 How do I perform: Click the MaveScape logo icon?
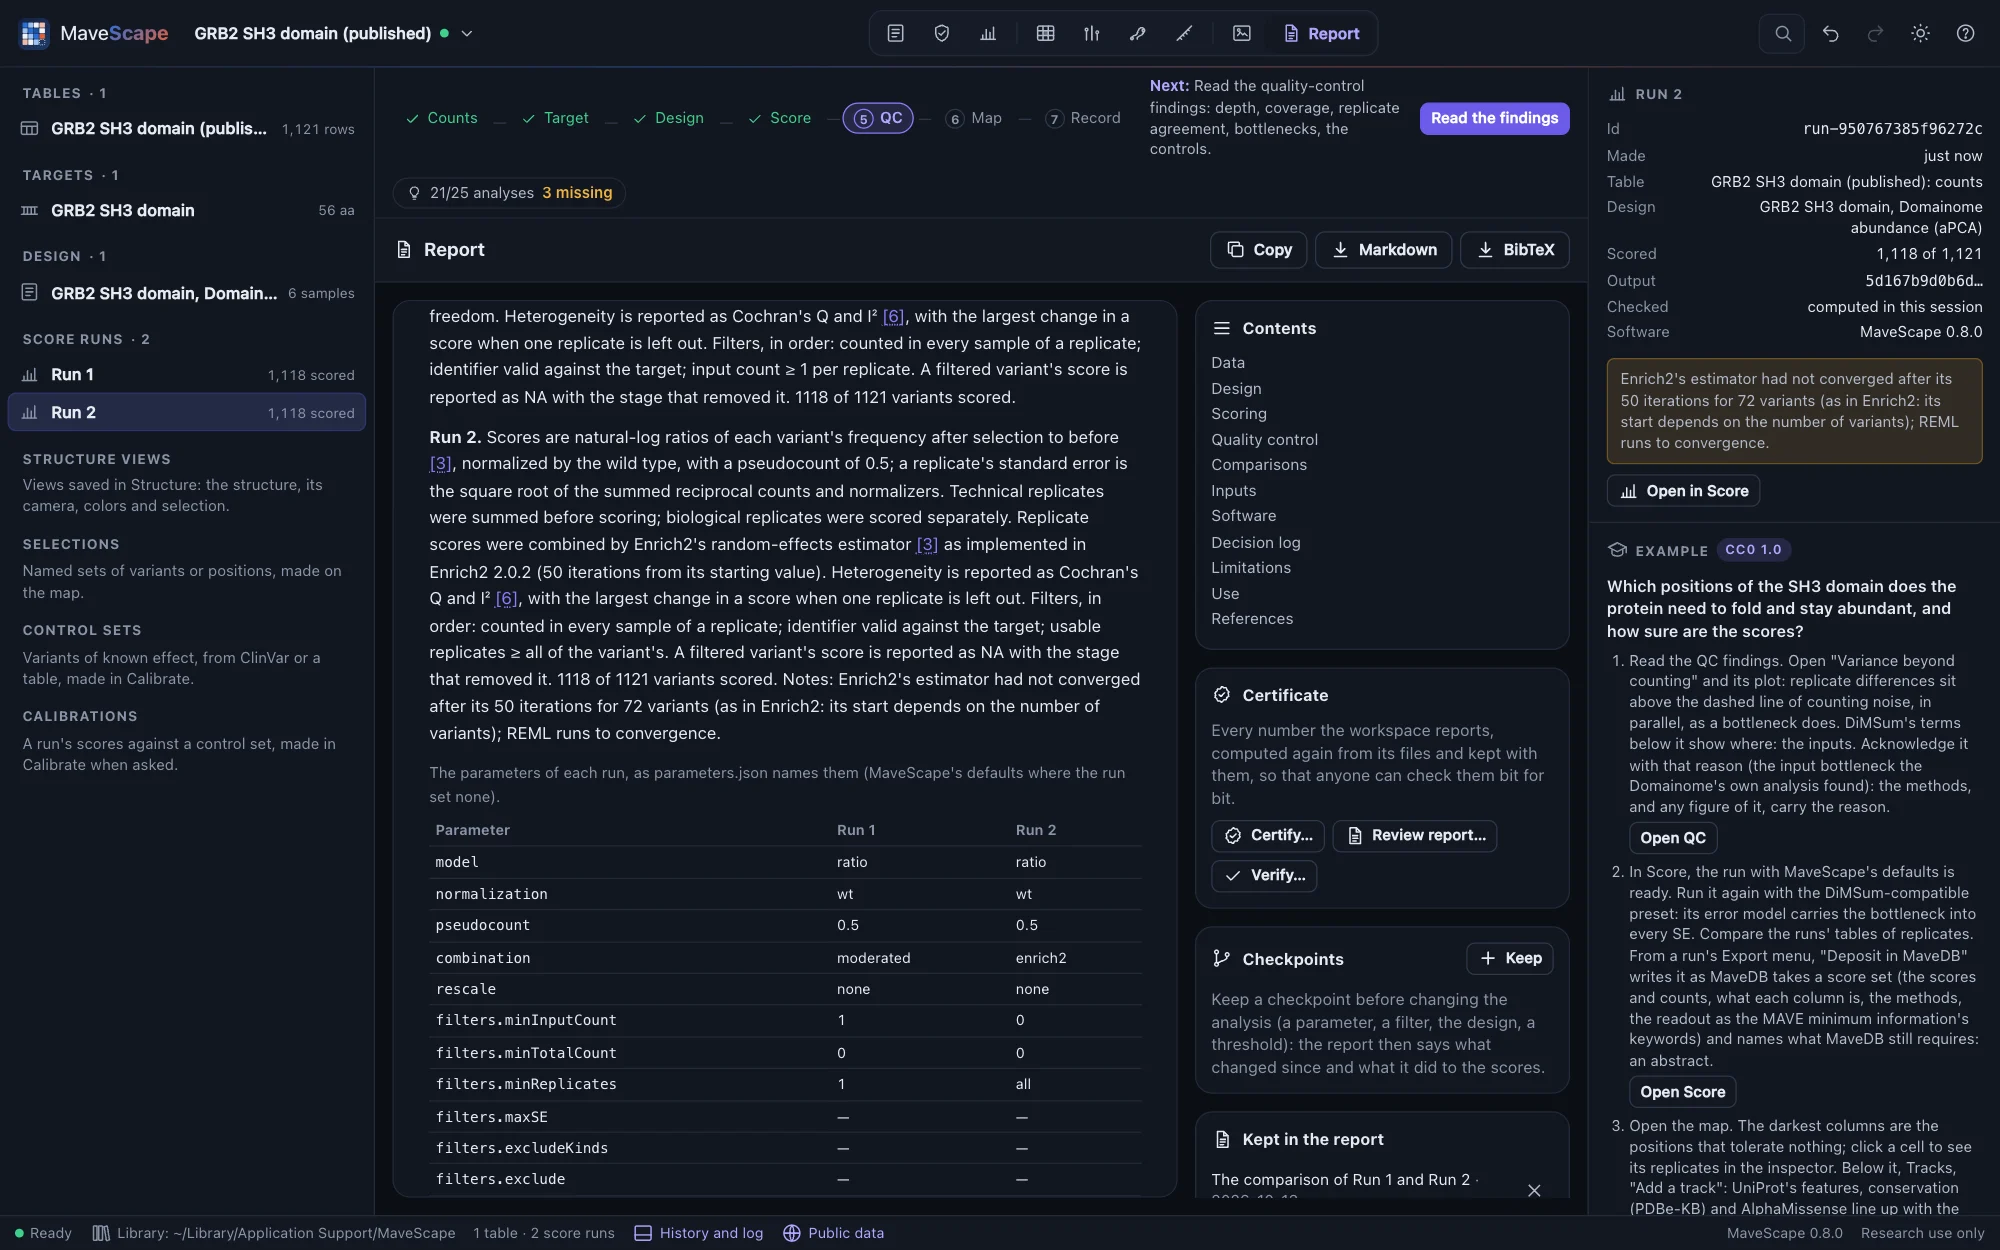(34, 33)
